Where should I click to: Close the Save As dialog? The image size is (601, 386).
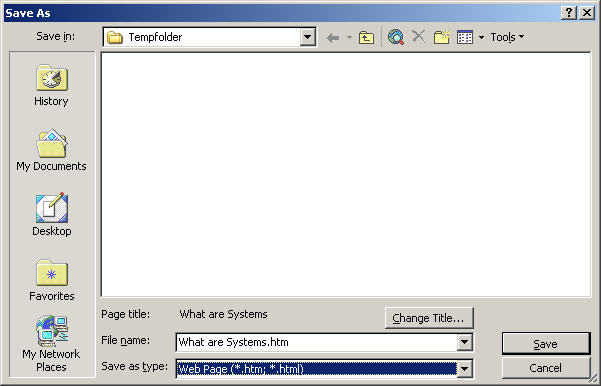(587, 13)
